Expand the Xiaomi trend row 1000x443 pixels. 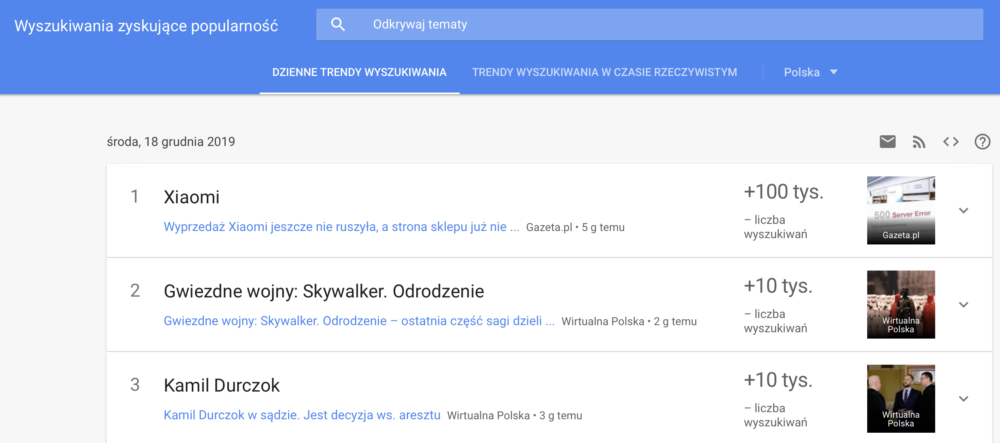pyautogui.click(x=964, y=210)
